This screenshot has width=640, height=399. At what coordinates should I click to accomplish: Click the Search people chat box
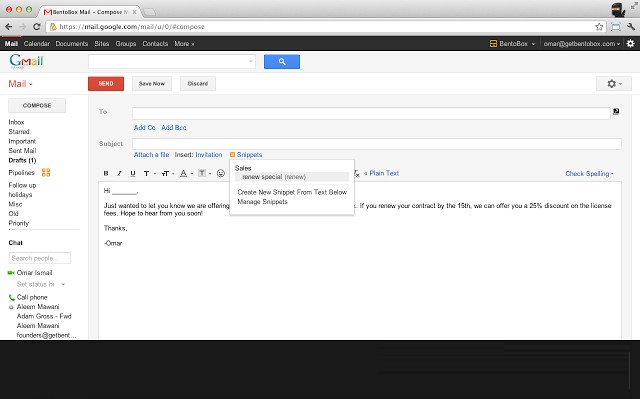click(40, 258)
